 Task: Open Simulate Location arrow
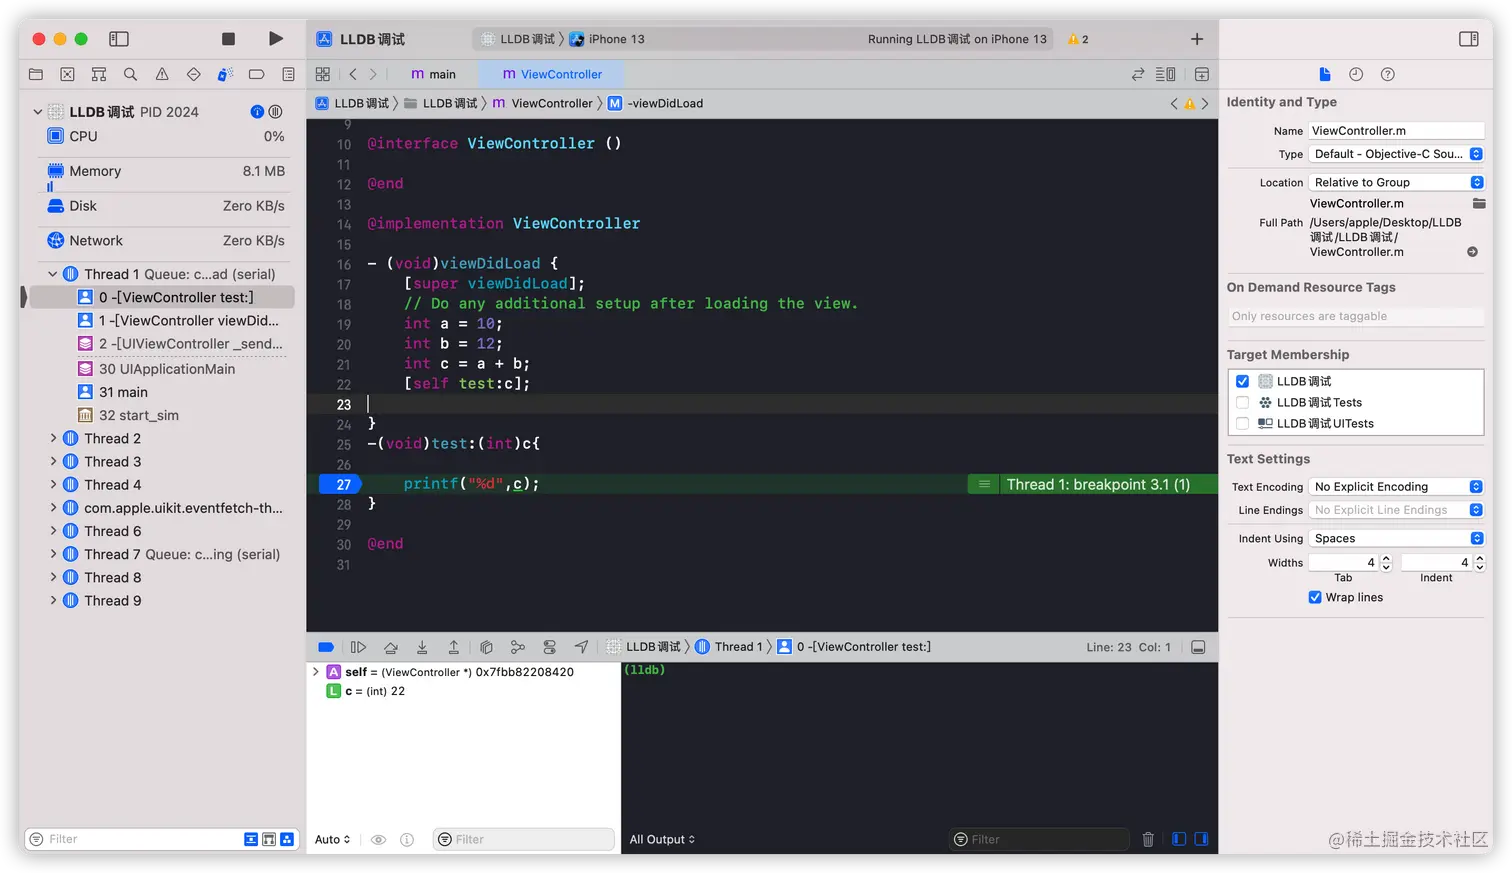pos(581,647)
